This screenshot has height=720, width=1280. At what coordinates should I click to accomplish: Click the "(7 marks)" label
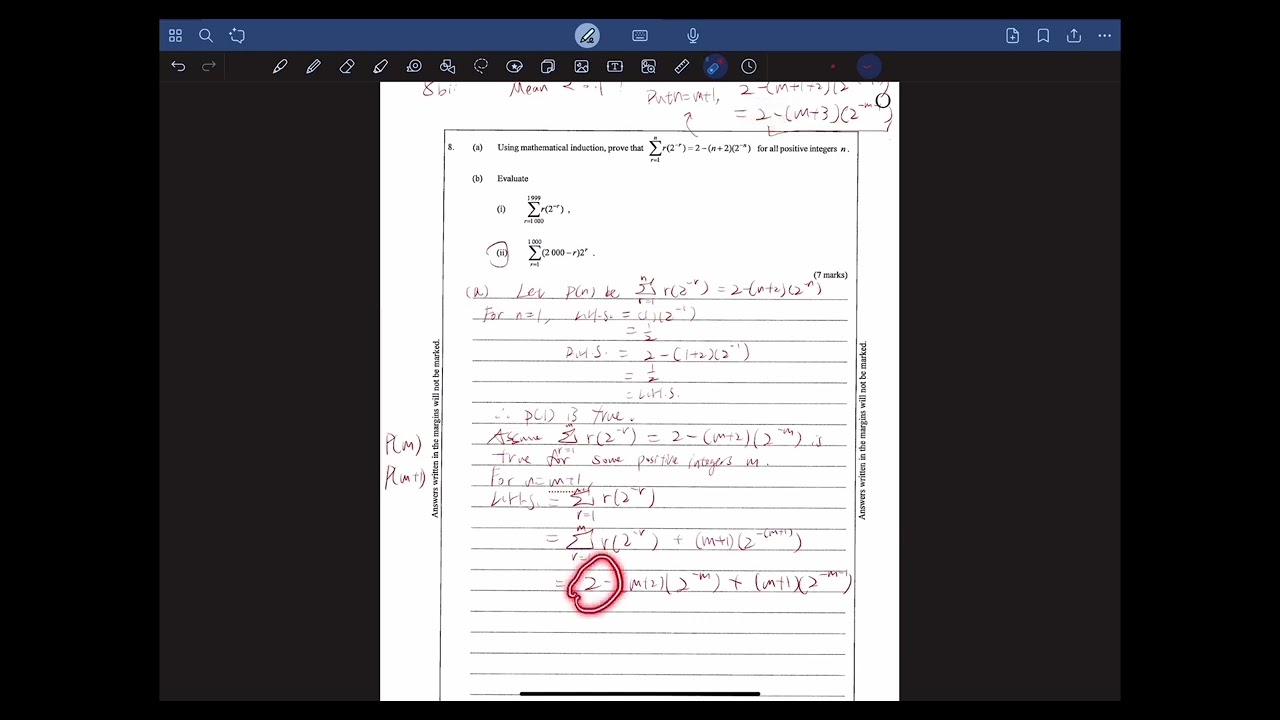pyautogui.click(x=830, y=275)
